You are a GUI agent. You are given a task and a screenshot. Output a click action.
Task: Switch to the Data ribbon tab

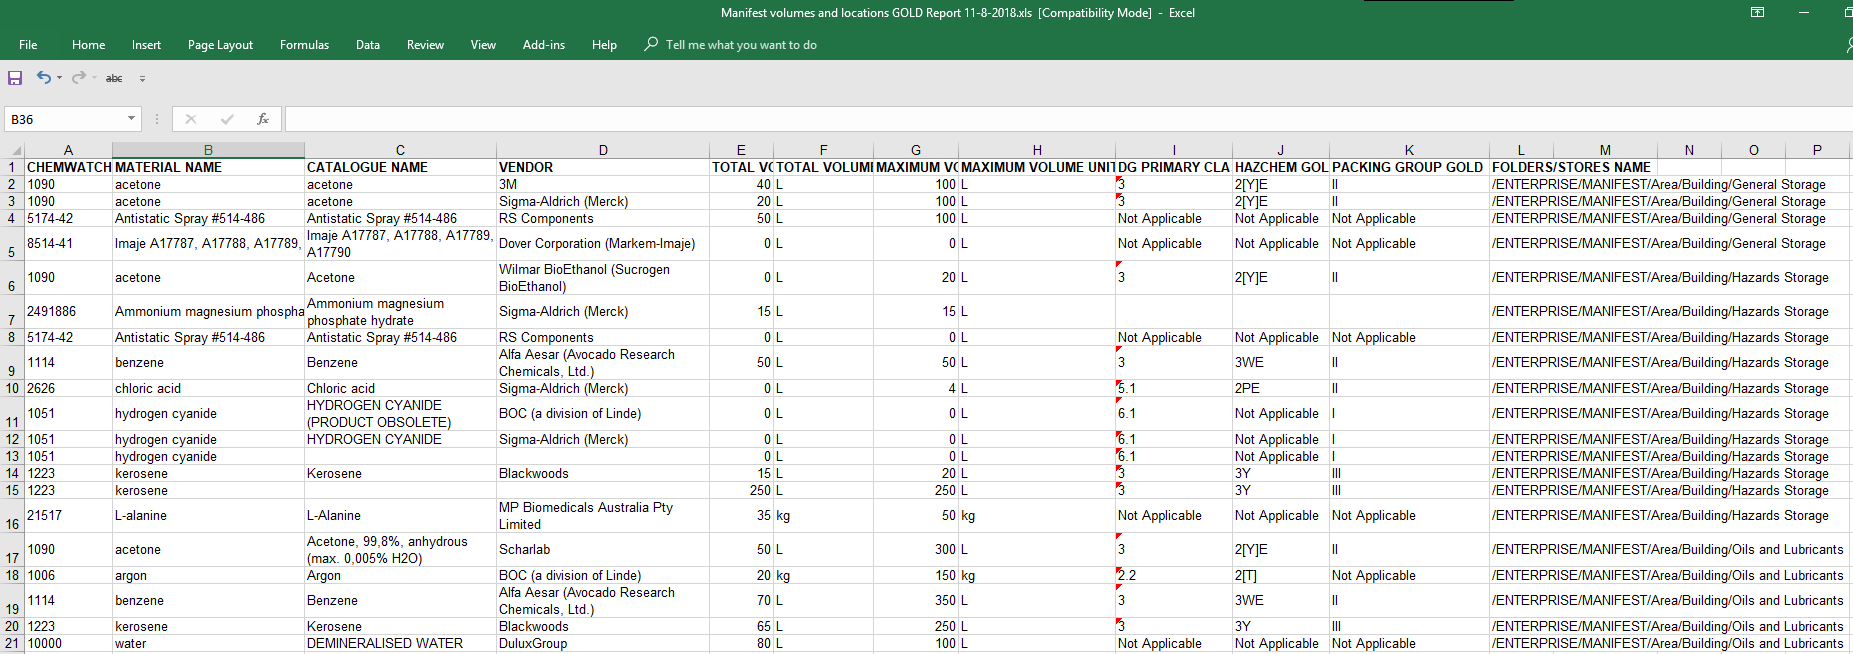tap(367, 45)
